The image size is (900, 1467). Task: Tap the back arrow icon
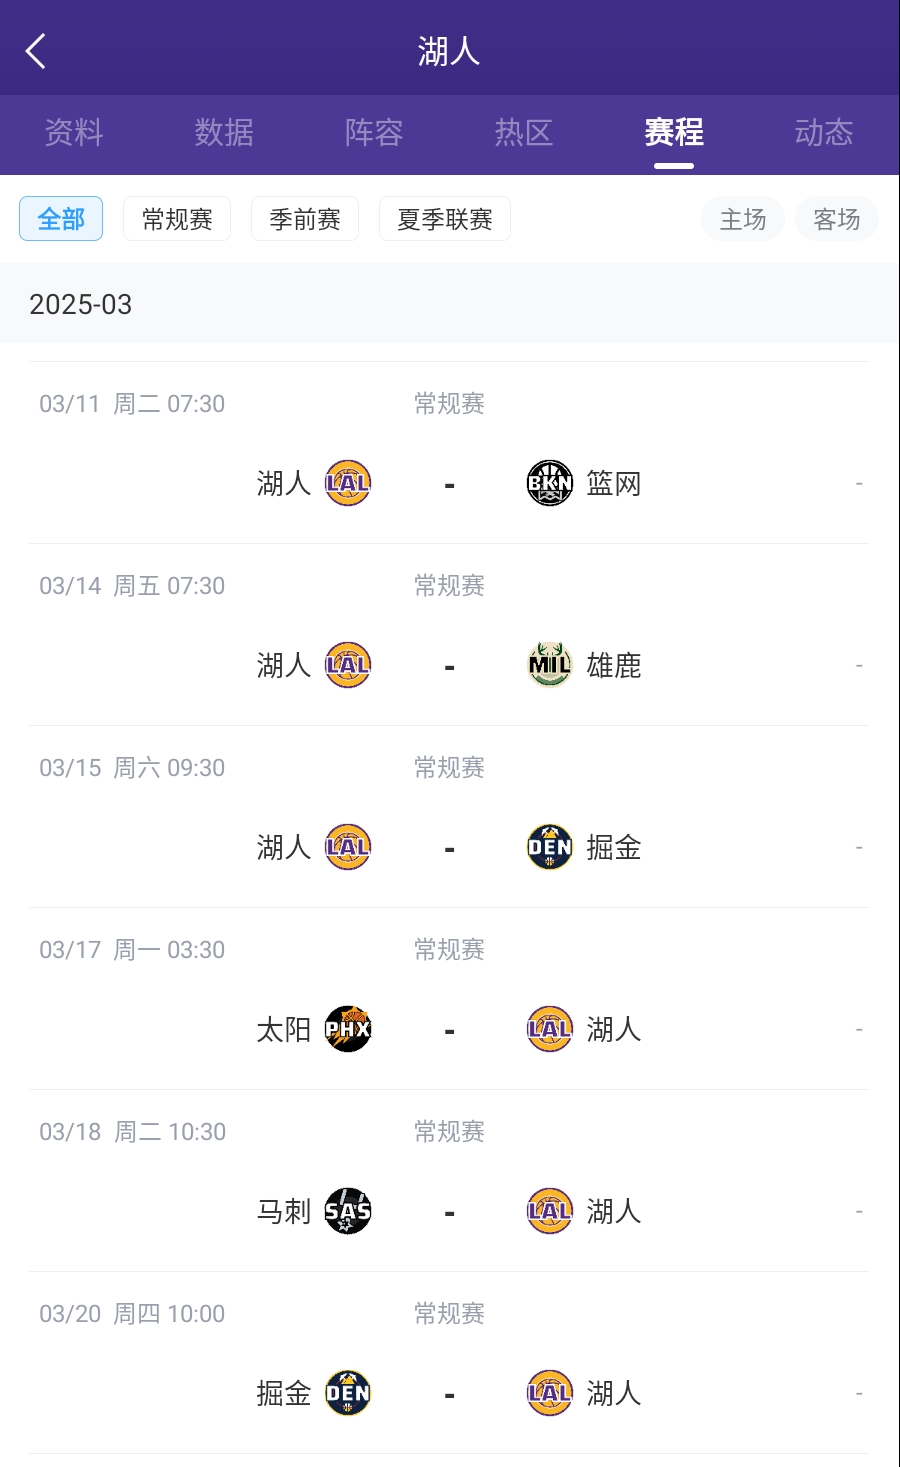36,51
